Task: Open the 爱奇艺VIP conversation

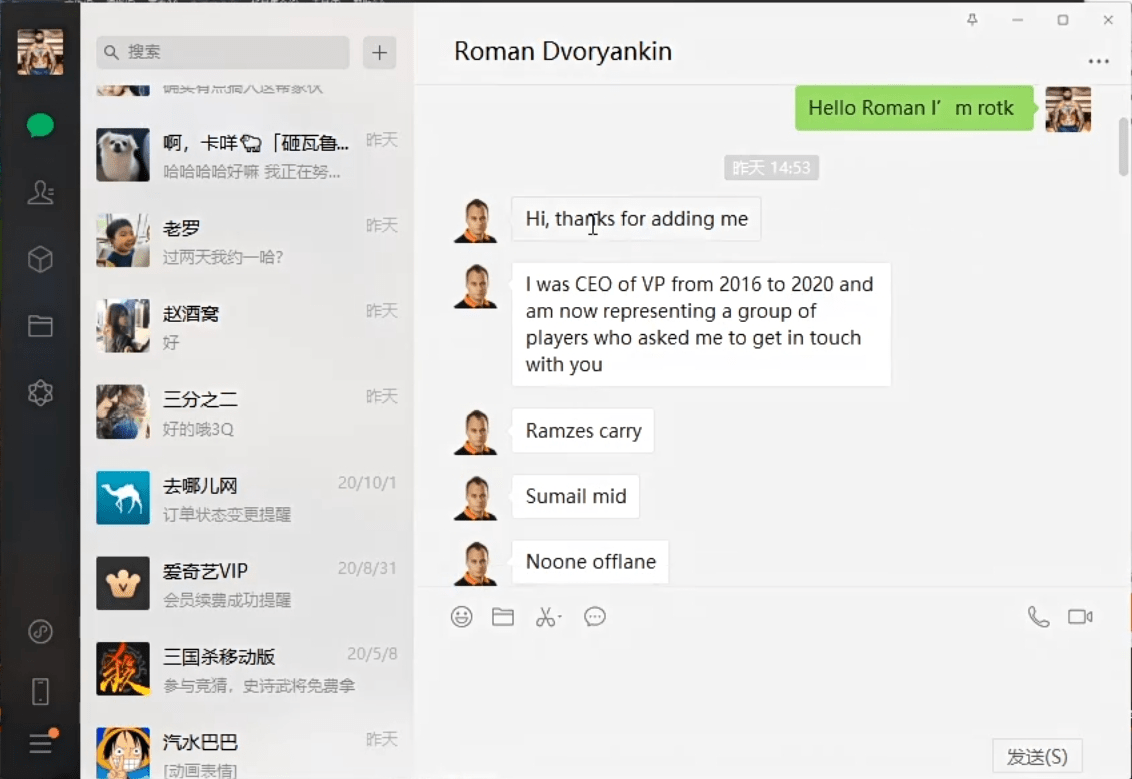Action: coord(247,583)
